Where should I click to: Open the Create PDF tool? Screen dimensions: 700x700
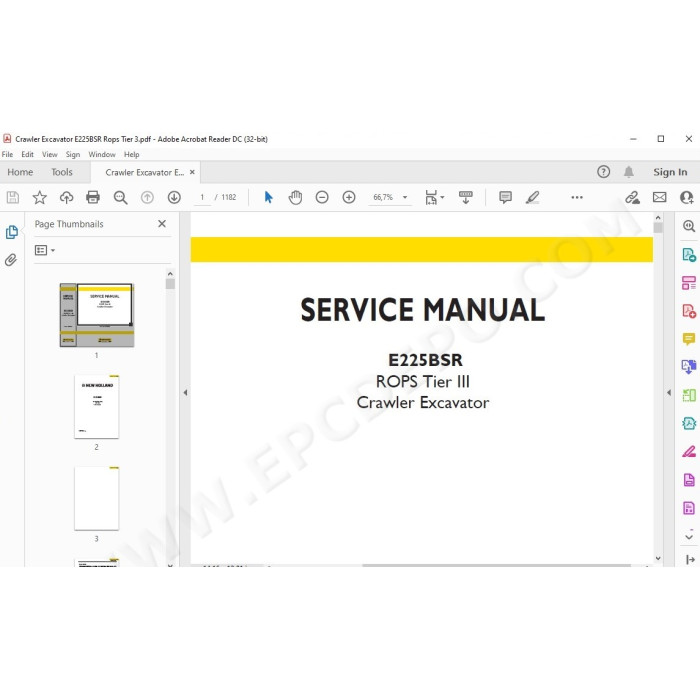pos(689,311)
